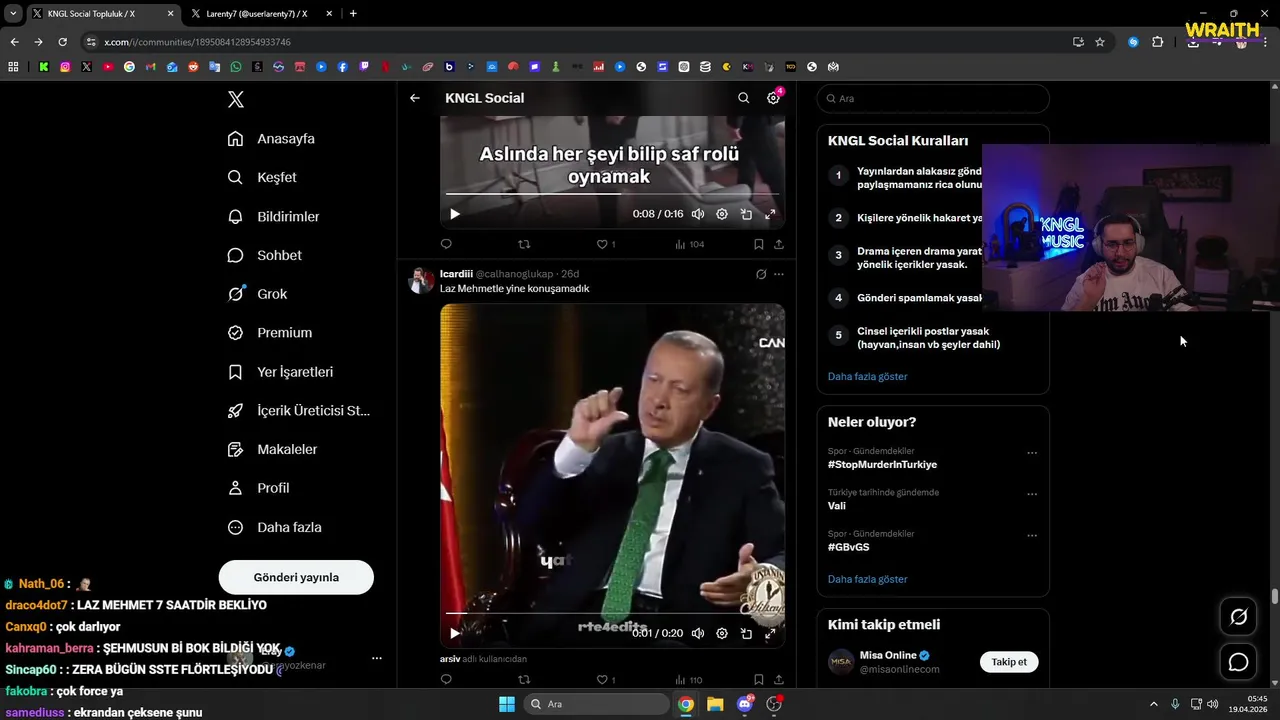Open a new browser tab
This screenshot has height=720, width=1280.
point(353,14)
